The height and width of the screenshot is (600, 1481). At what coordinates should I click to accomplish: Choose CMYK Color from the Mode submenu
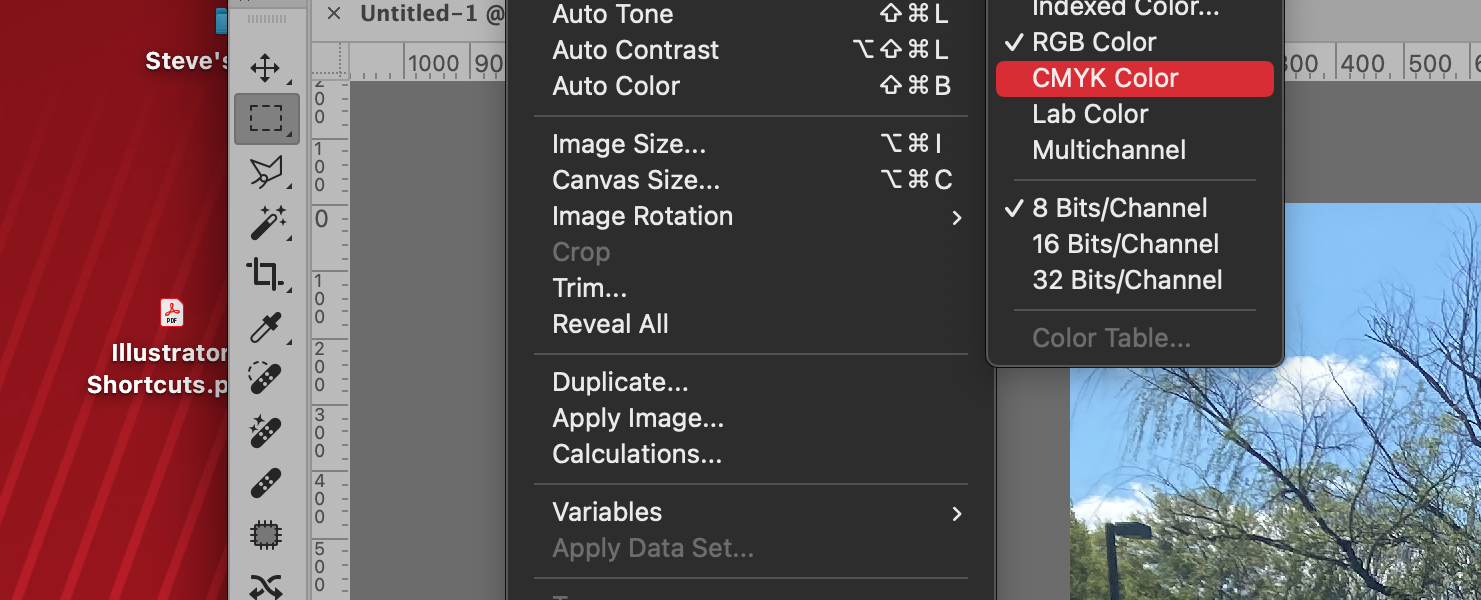(1105, 77)
